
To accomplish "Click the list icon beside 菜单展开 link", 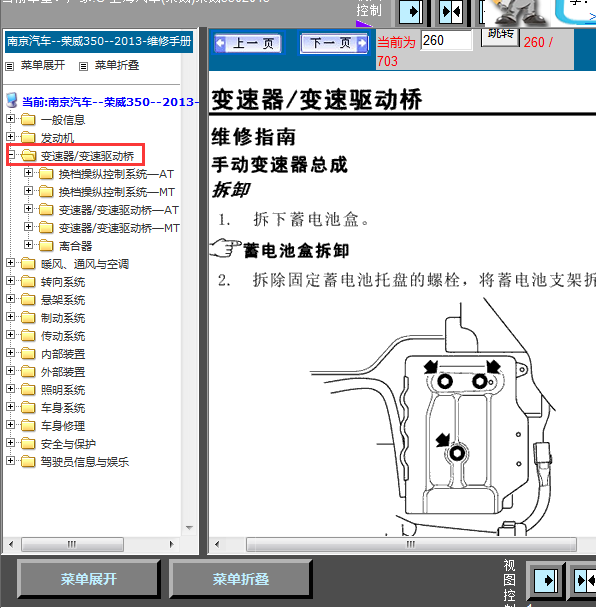I will (9, 66).
